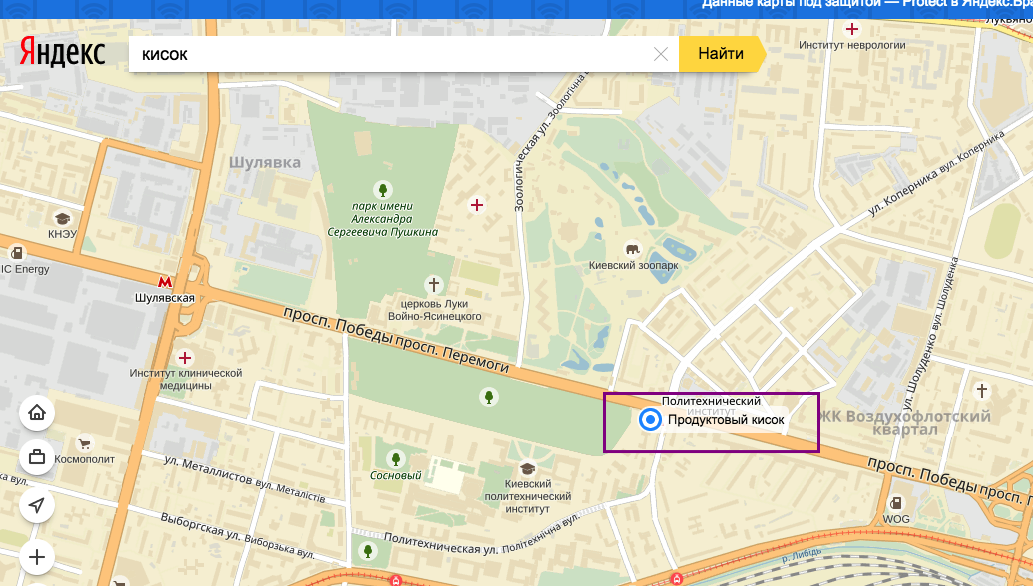Click the Шулявка district label
The image size is (1033, 586).
tap(265, 162)
